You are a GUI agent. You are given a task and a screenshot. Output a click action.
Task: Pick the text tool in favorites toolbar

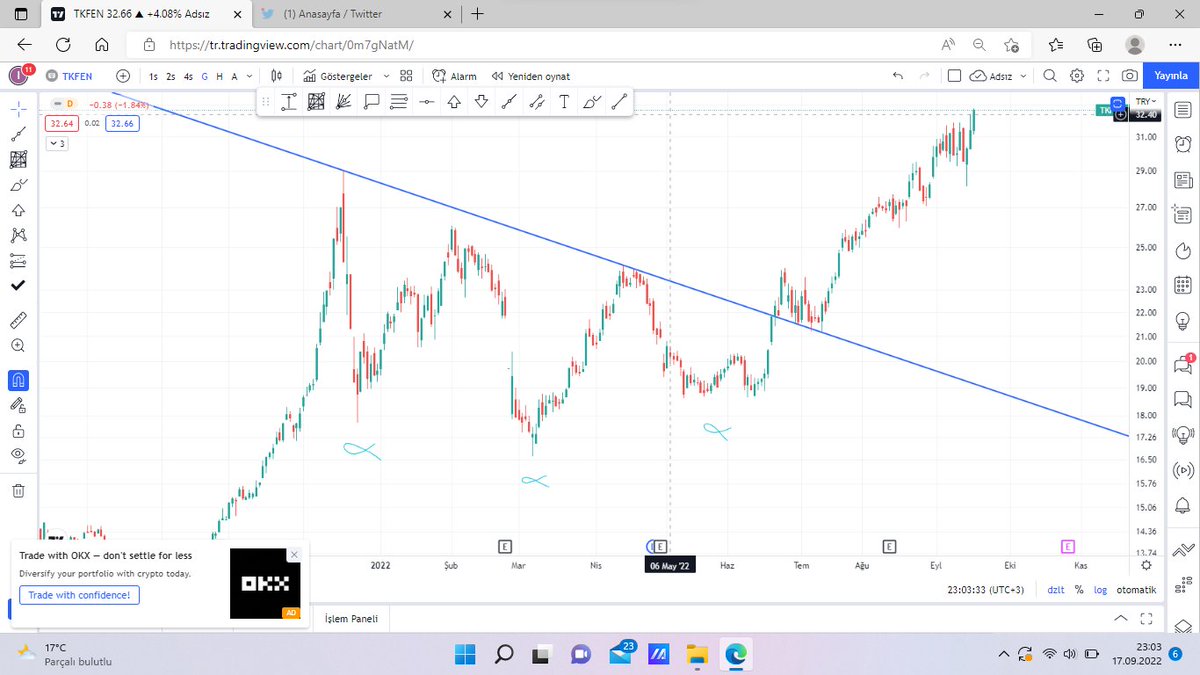(564, 101)
